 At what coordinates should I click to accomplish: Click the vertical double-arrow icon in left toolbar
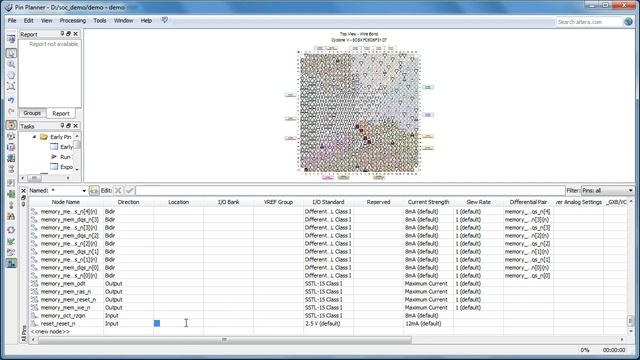pyautogui.click(x=11, y=205)
